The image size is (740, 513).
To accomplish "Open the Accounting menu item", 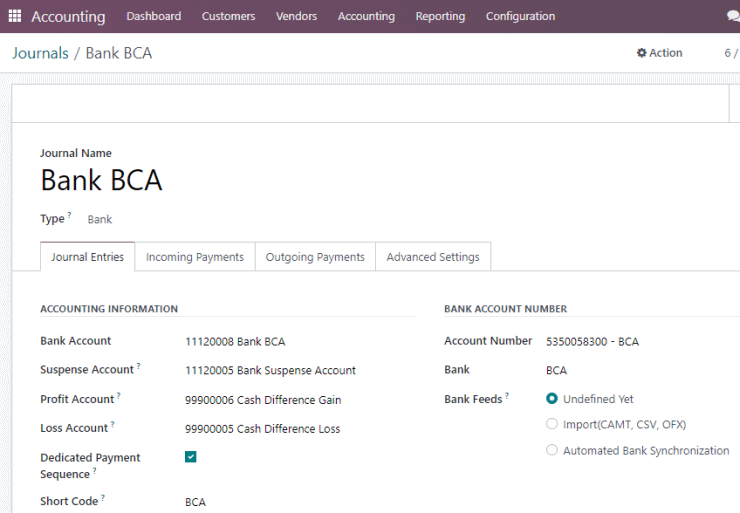I will click(366, 16).
